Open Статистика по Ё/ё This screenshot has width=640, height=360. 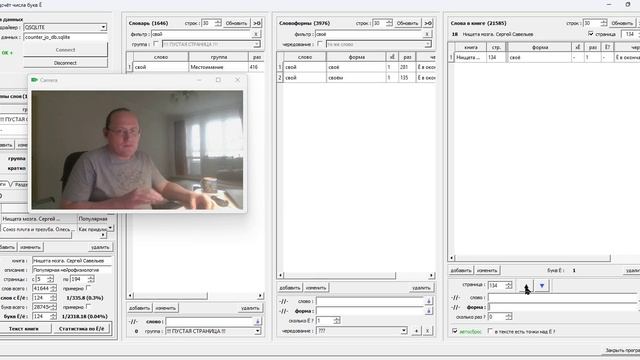click(82, 329)
